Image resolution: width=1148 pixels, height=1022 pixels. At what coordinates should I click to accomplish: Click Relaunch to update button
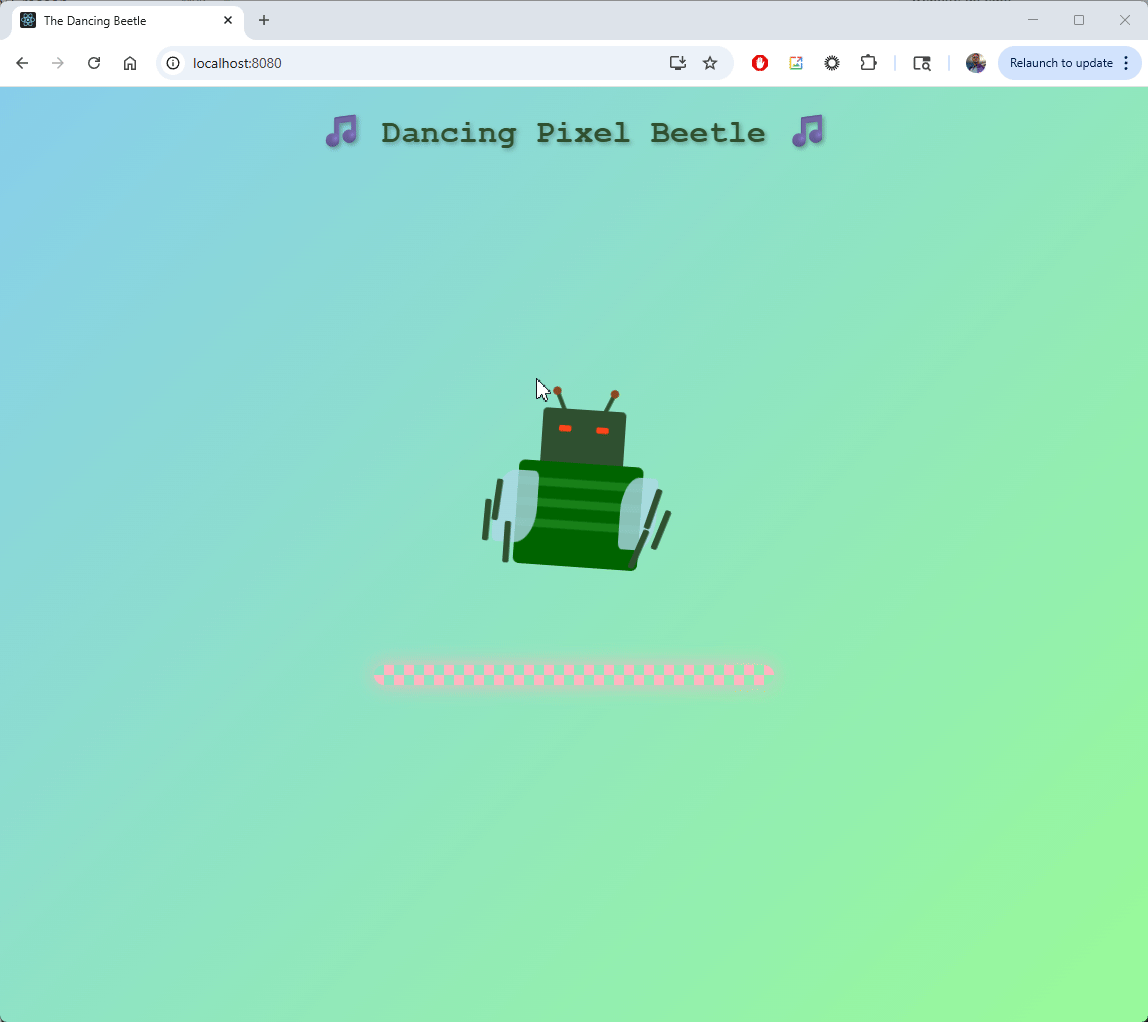(x=1060, y=63)
